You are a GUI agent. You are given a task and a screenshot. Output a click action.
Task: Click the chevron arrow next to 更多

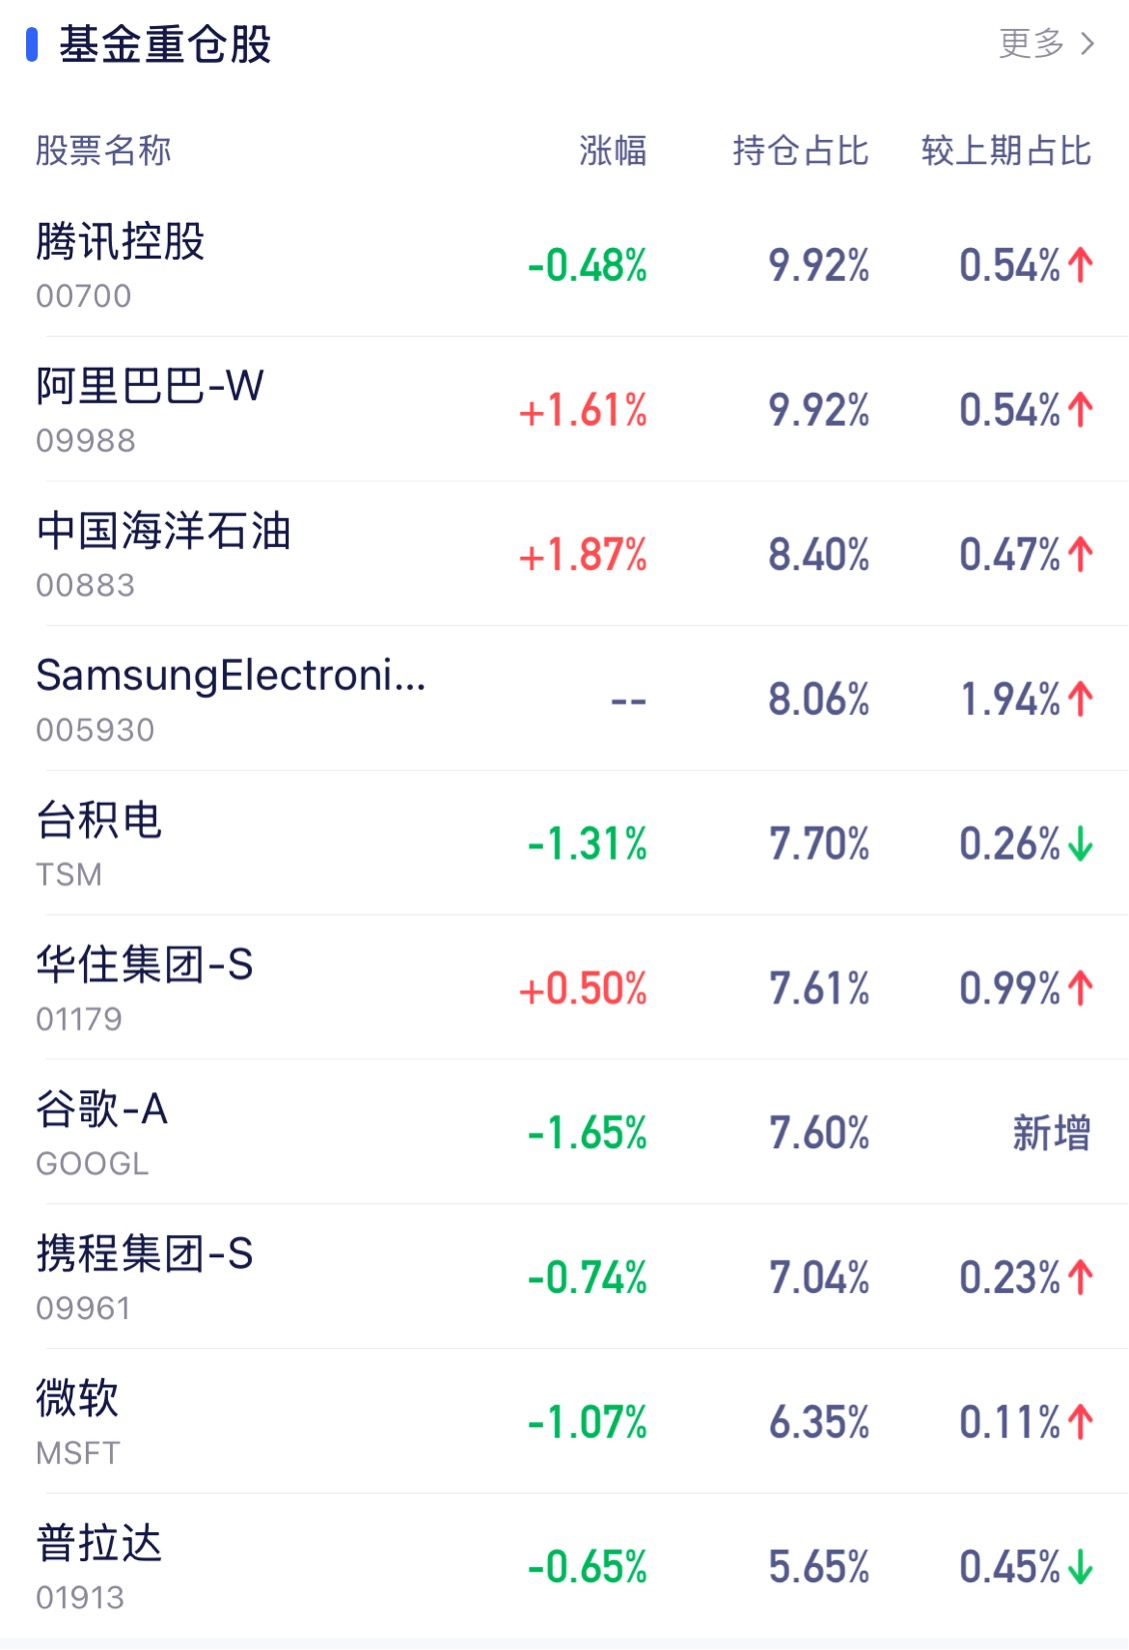click(1088, 44)
